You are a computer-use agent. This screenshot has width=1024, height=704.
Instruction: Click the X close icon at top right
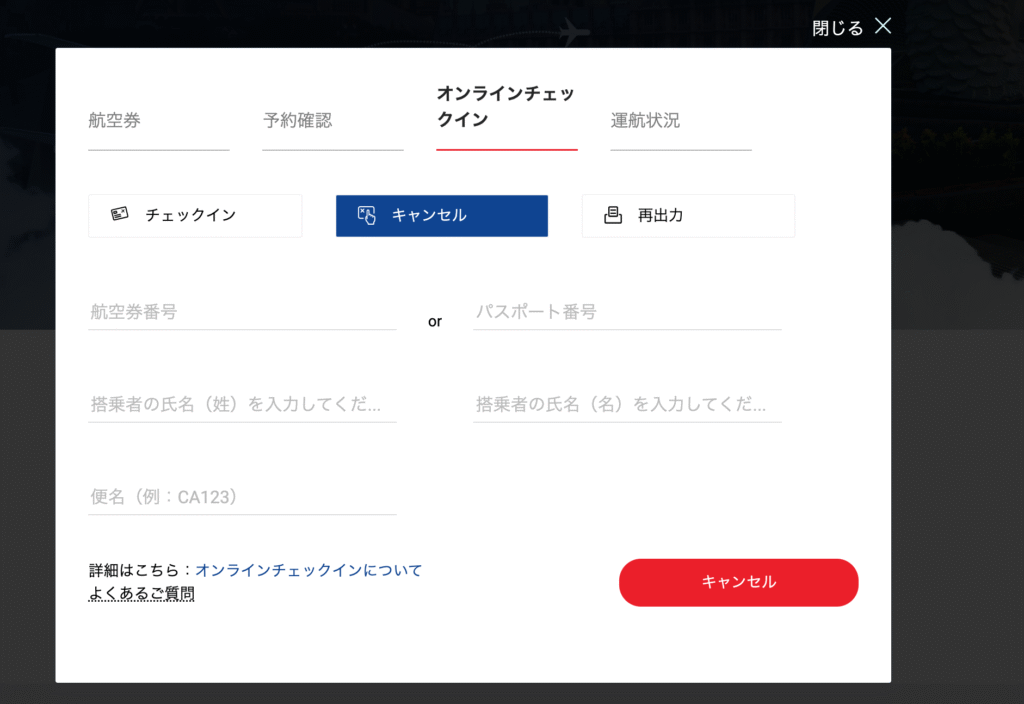coord(883,26)
